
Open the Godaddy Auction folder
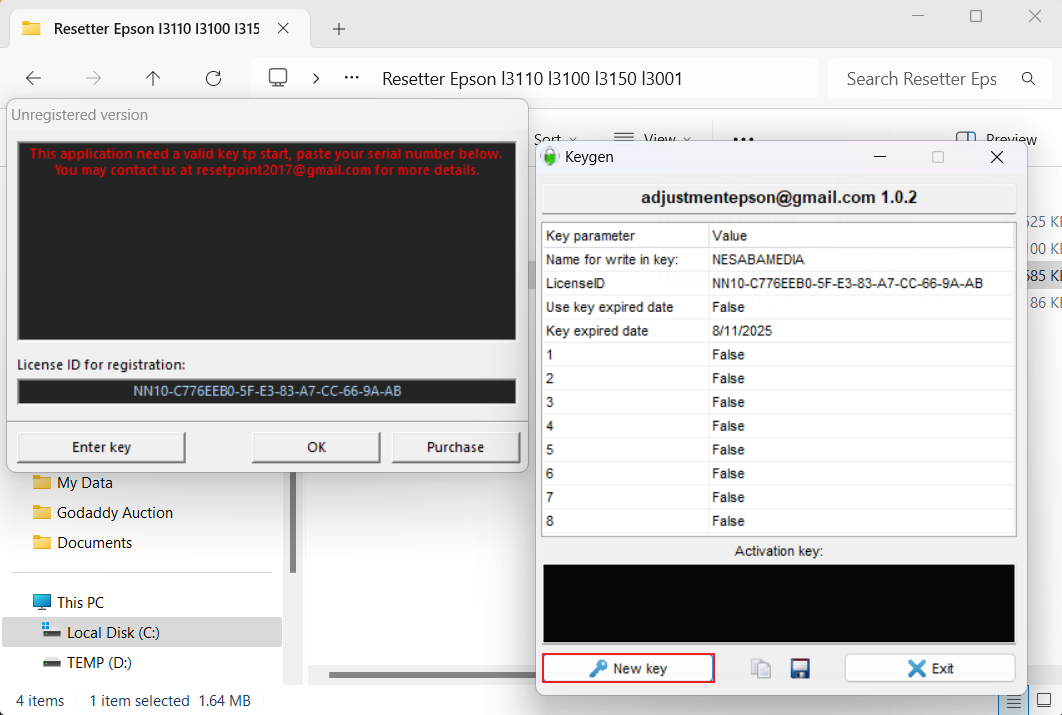114,512
